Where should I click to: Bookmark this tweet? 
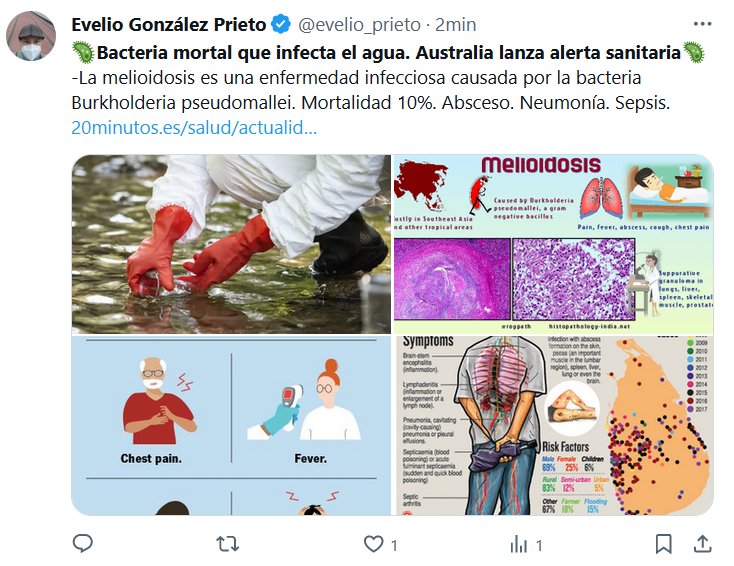coord(663,544)
